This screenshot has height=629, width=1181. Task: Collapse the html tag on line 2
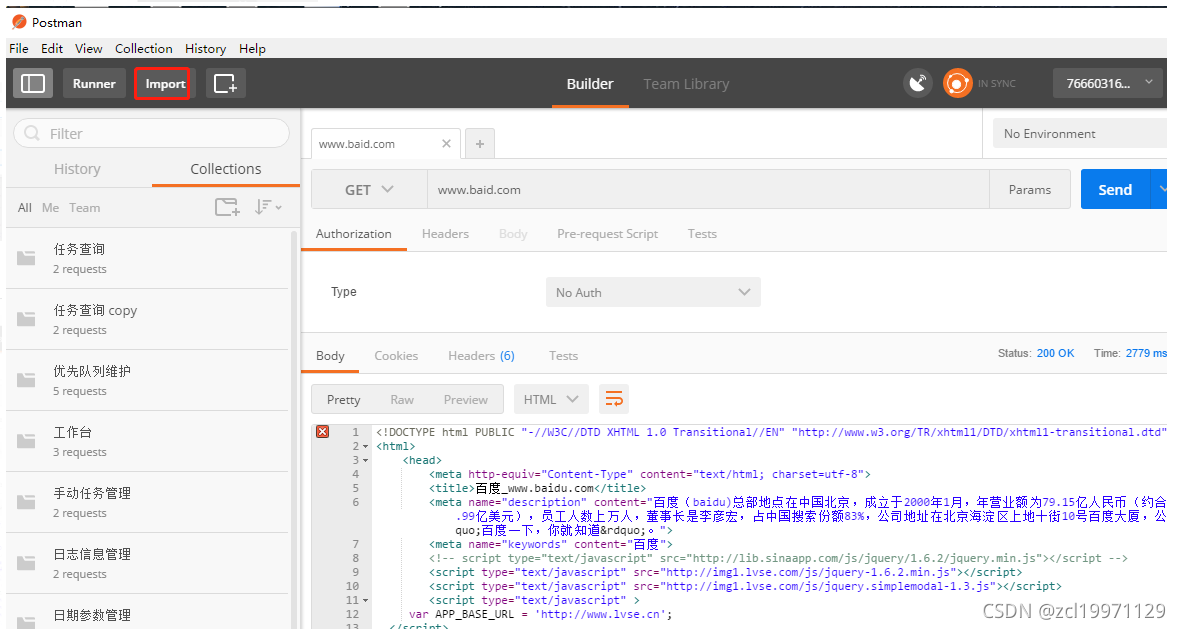pos(366,447)
